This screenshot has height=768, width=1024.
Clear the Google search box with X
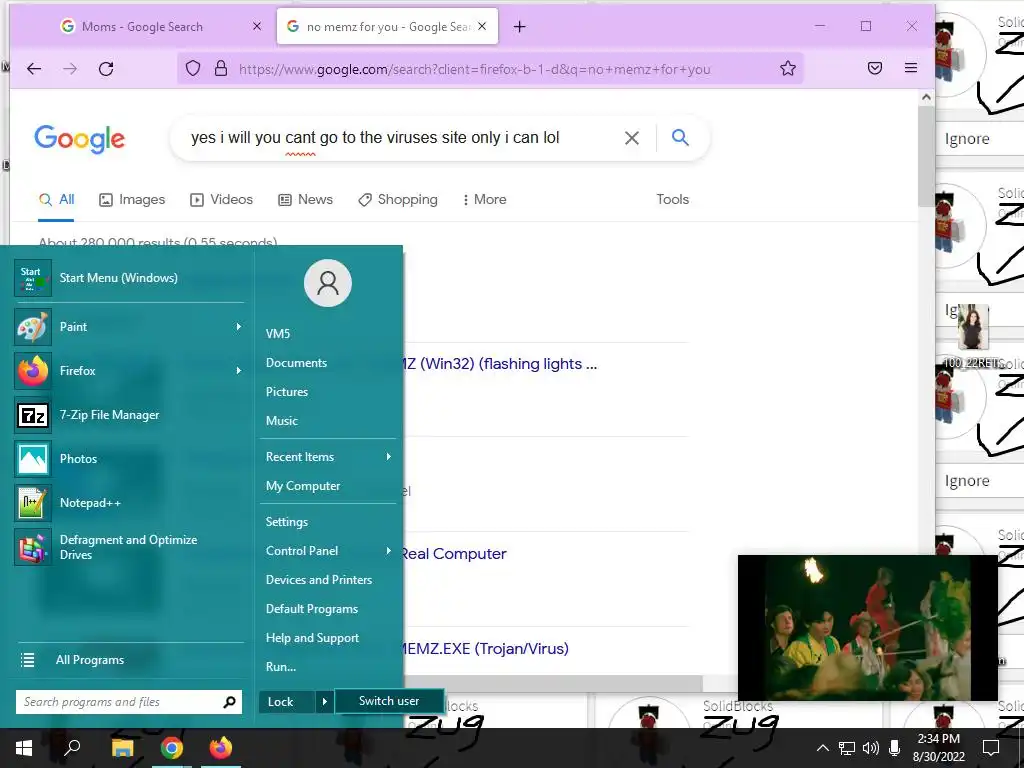(632, 138)
